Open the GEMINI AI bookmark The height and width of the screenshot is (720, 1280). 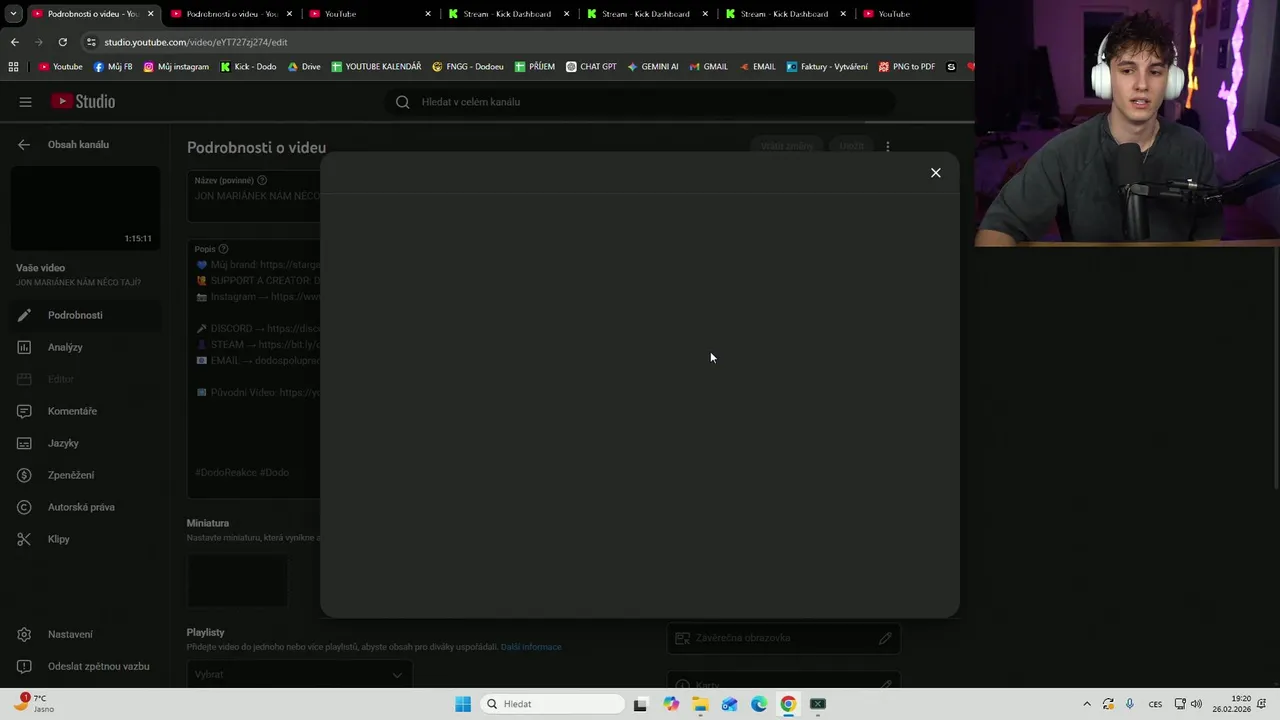pos(652,67)
